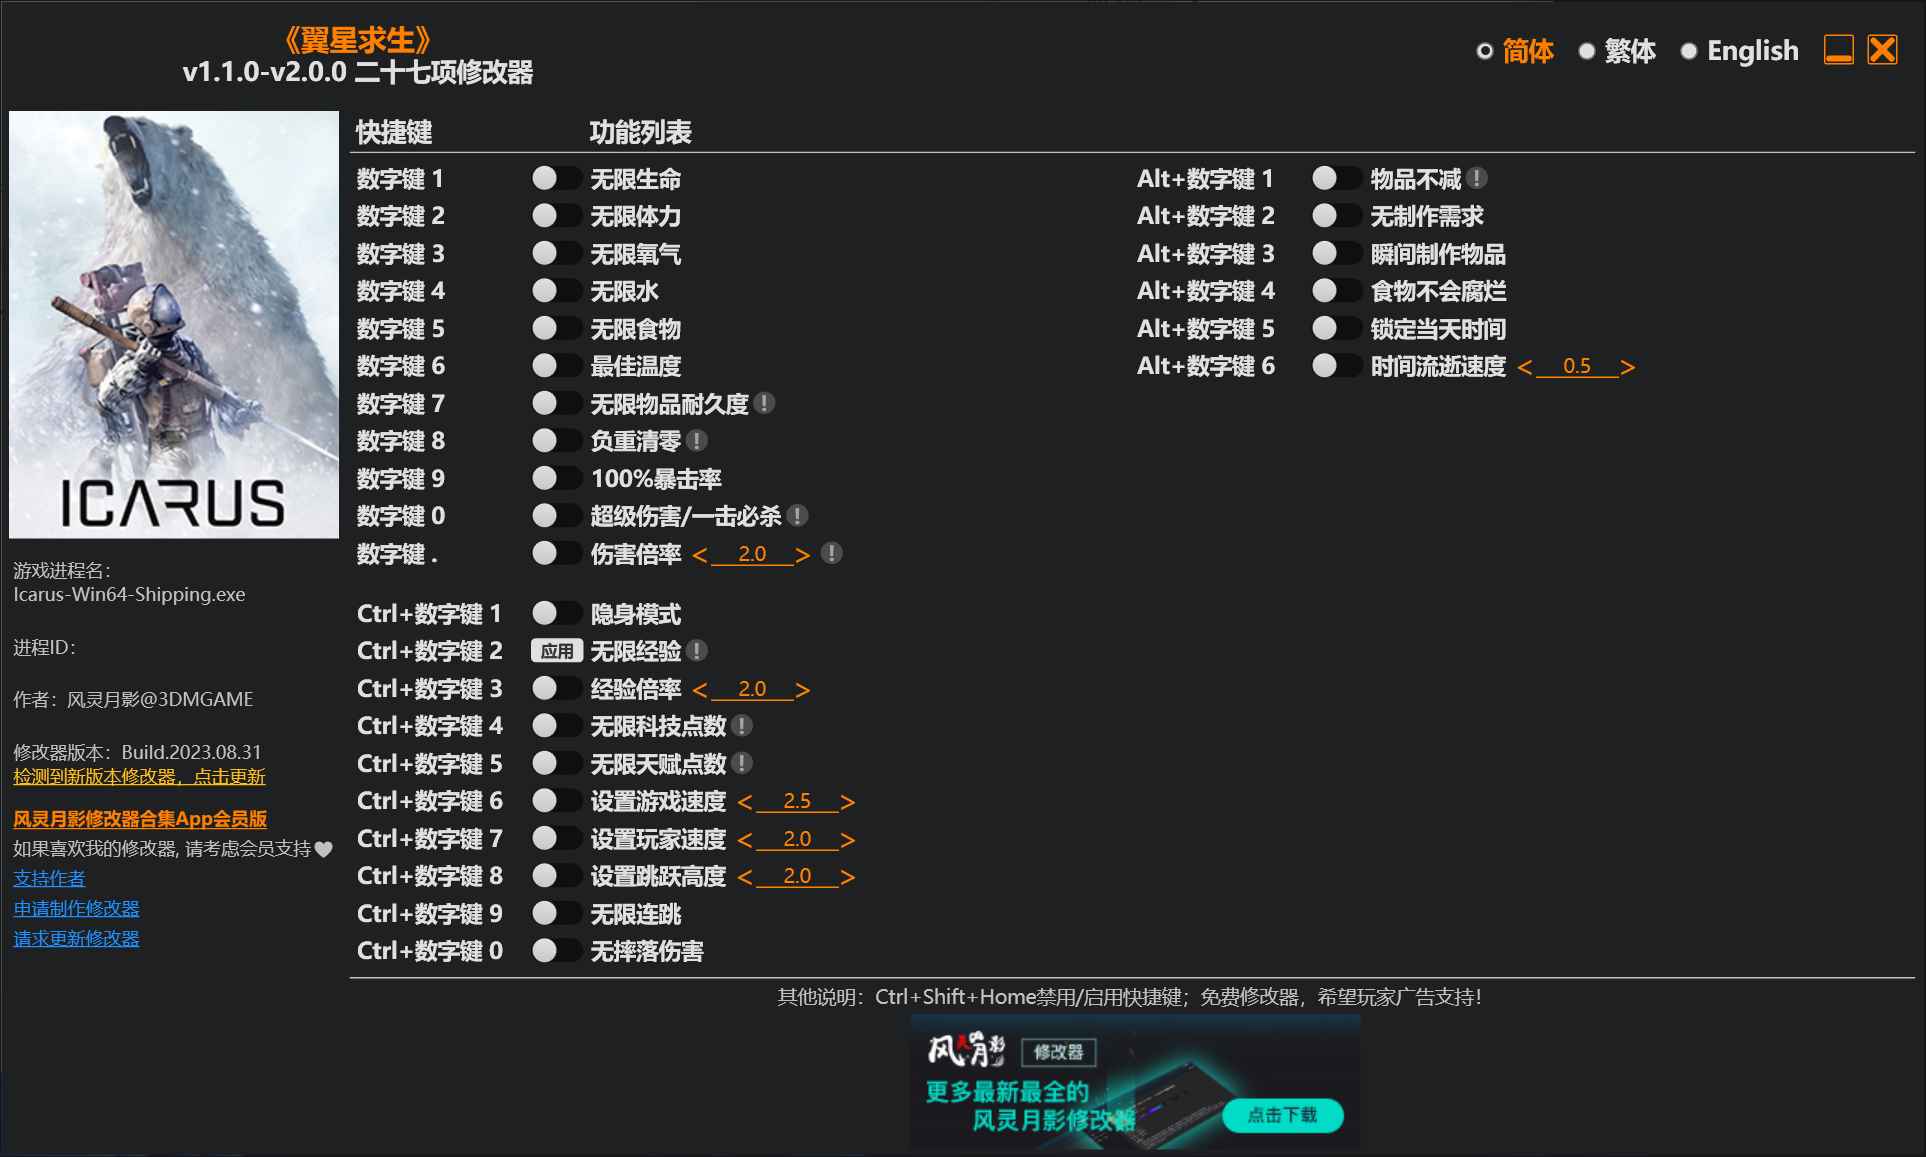Switch interface language to English
Screen dimensions: 1926x1157
coord(1750,50)
